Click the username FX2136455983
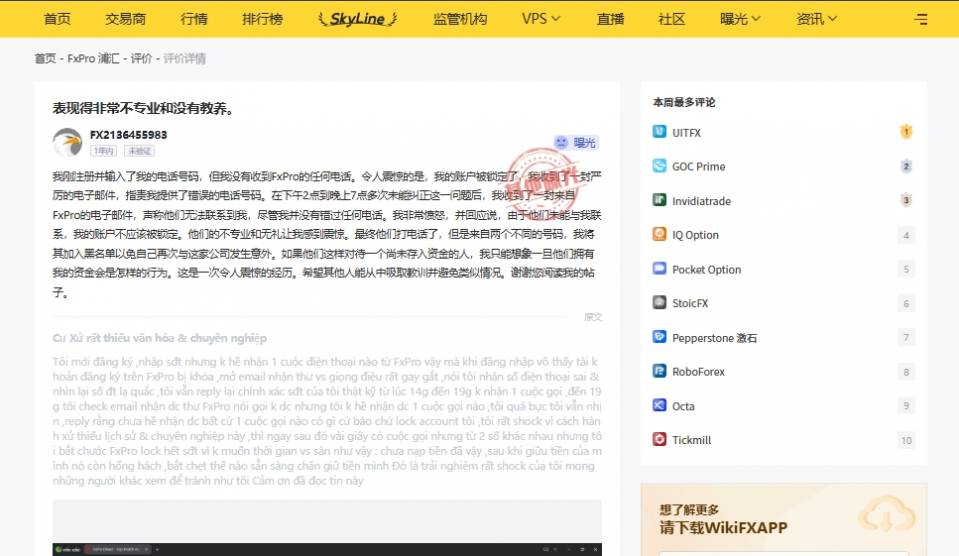Screen dimensions: 959x556 (x=128, y=135)
